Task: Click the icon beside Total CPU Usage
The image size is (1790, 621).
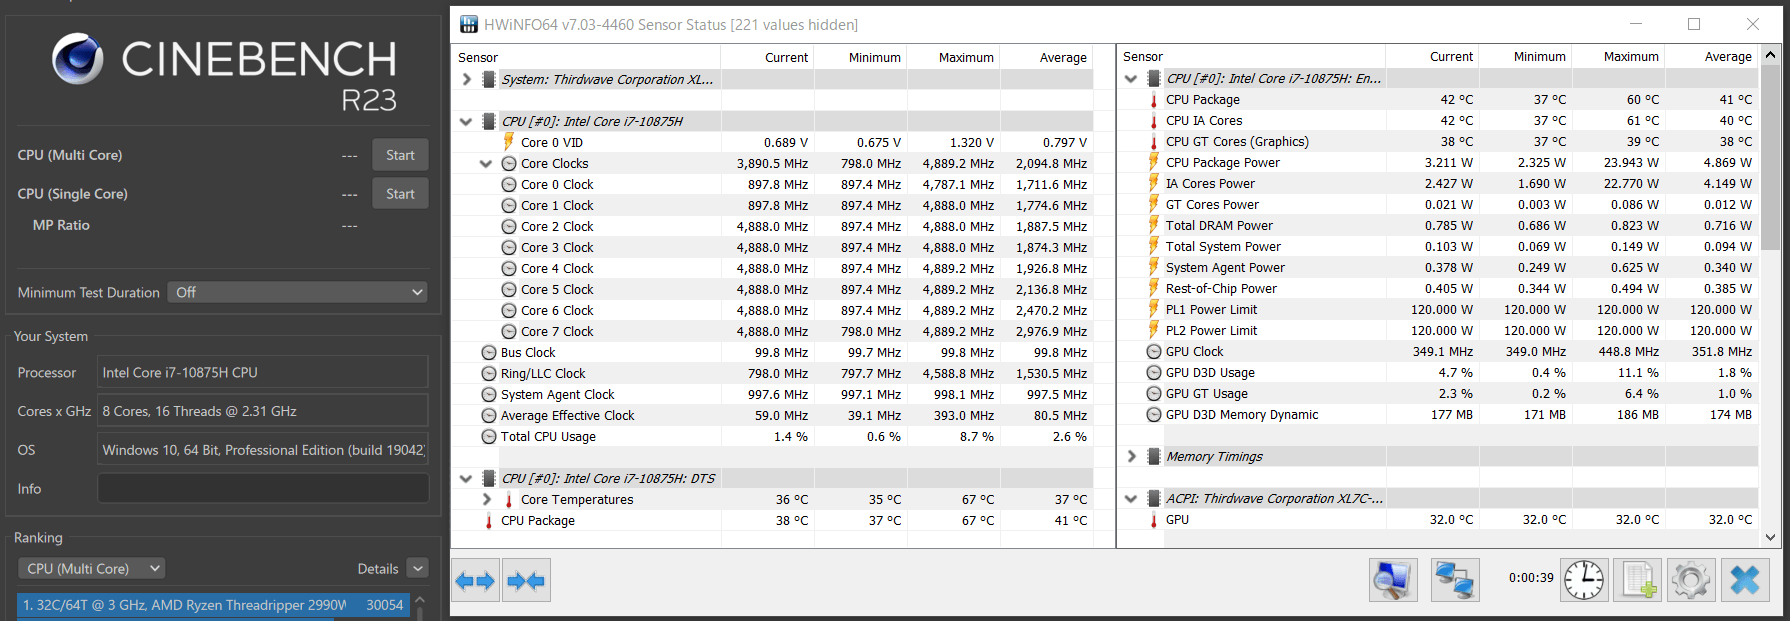Action: pos(489,437)
